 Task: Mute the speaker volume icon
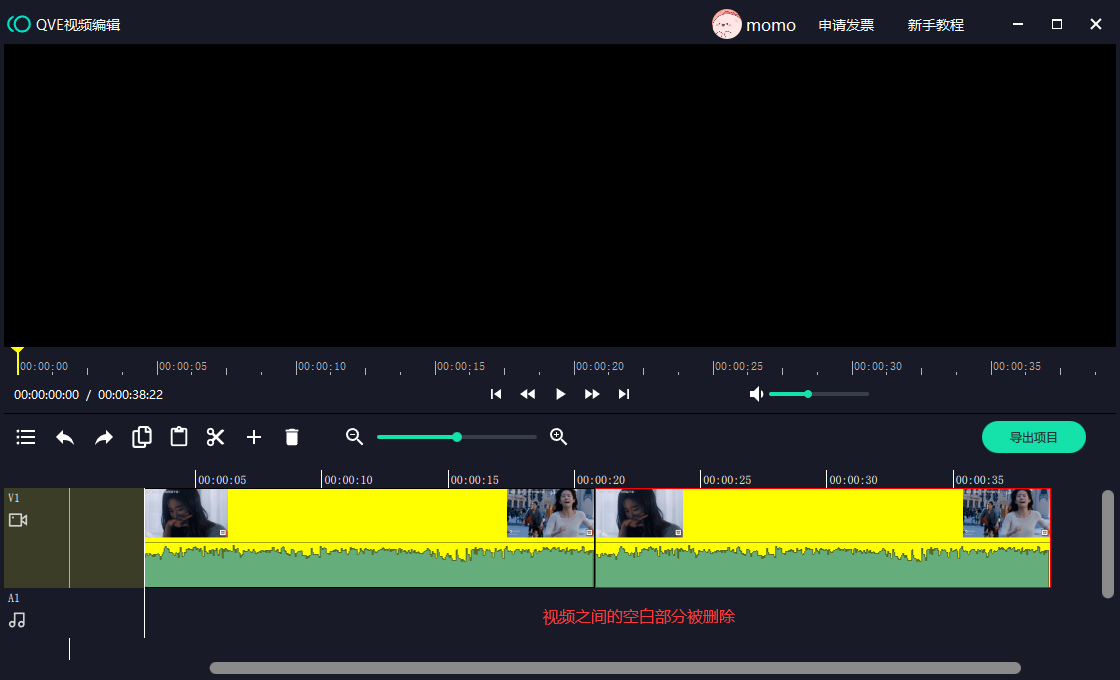(x=757, y=394)
